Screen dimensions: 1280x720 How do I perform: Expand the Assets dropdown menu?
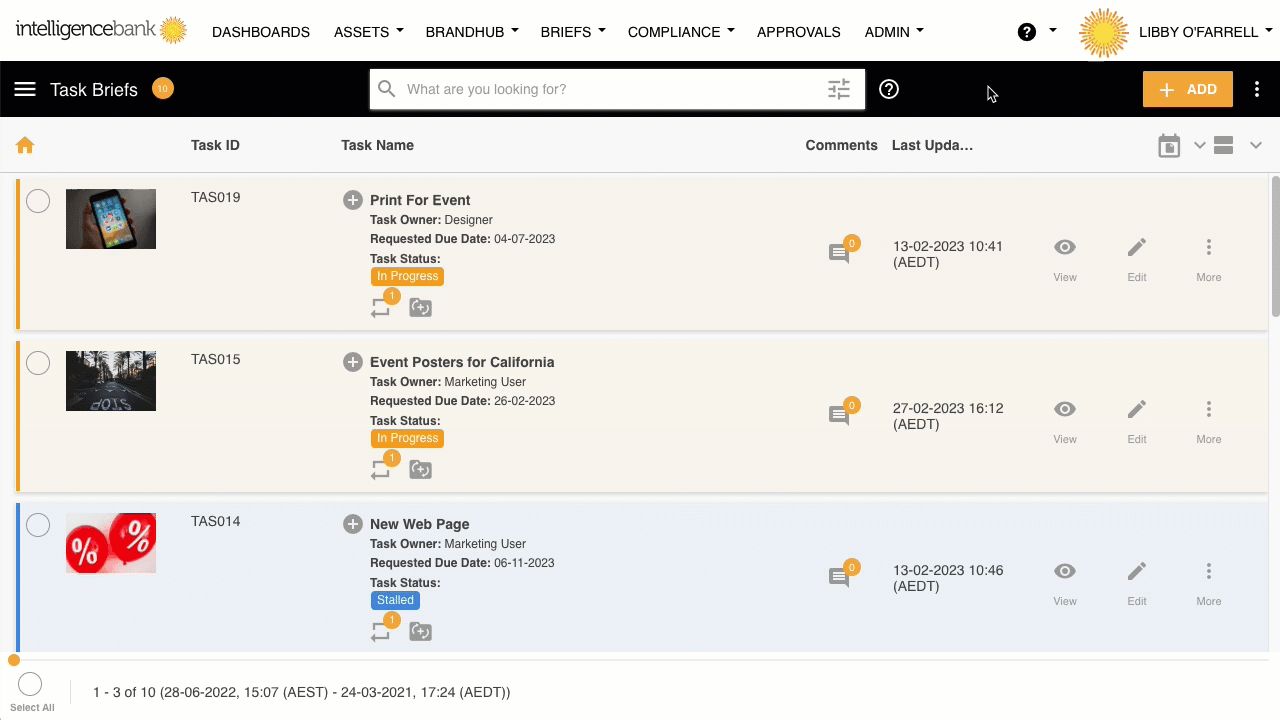[368, 32]
